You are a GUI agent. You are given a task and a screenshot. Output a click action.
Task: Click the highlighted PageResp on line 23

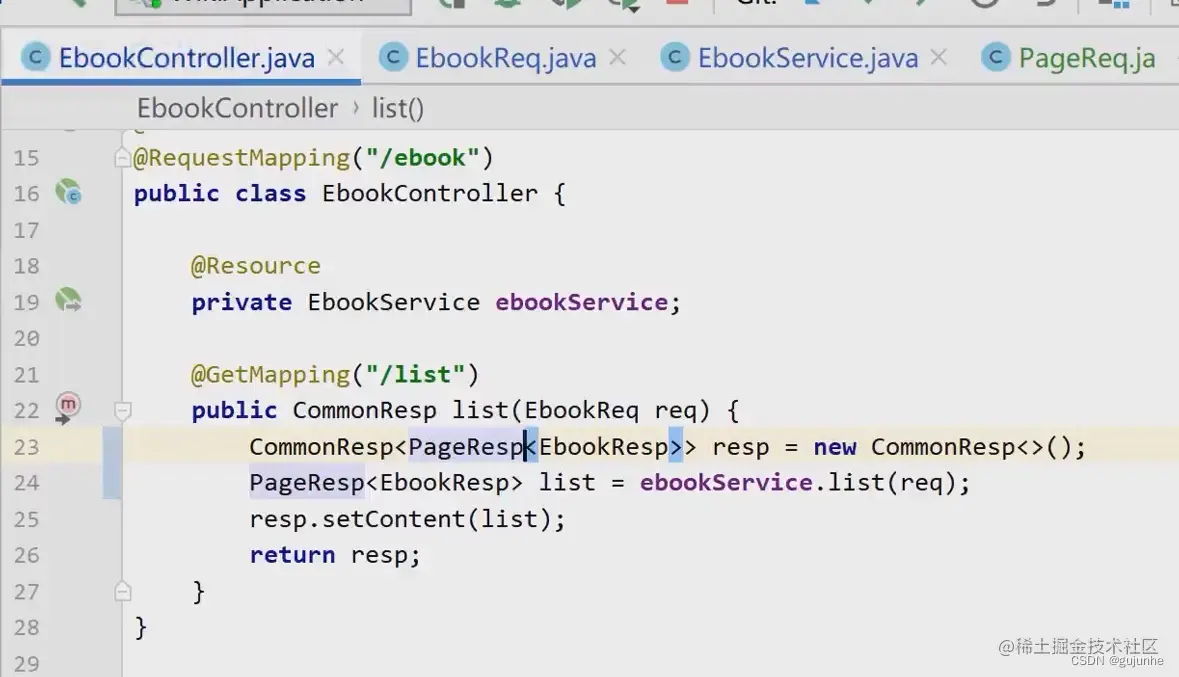[465, 447]
